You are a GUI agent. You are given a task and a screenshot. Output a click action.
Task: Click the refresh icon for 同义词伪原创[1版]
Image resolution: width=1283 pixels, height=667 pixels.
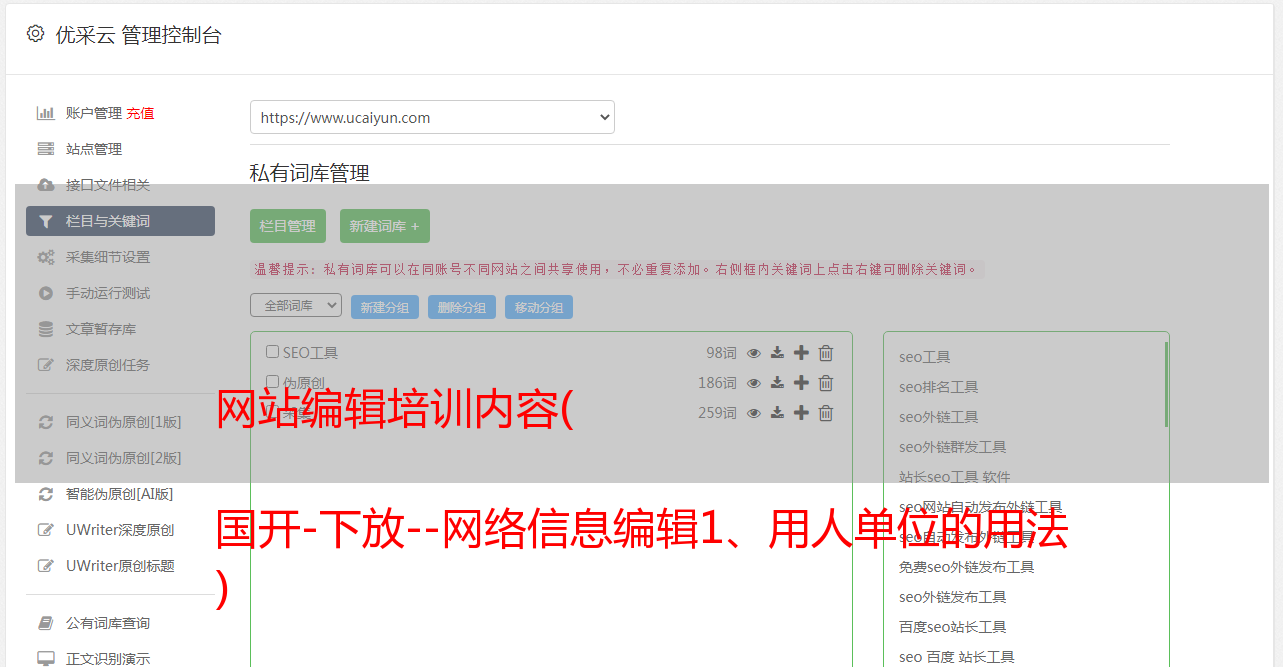click(x=45, y=422)
